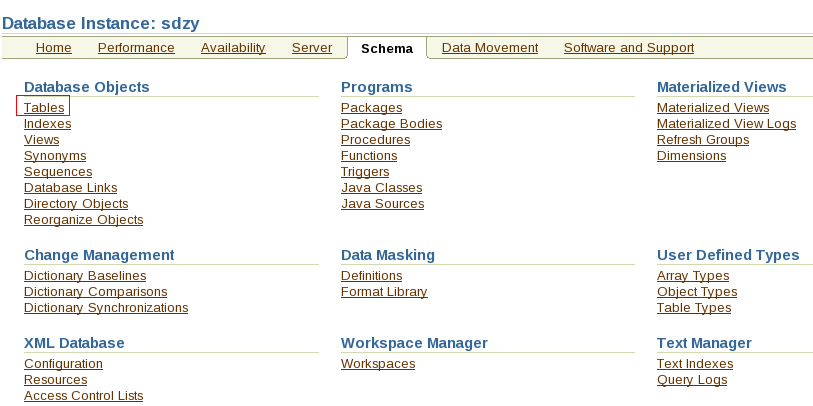Image resolution: width=813 pixels, height=406 pixels.
Task: Switch to the Performance tab
Action: 136,48
